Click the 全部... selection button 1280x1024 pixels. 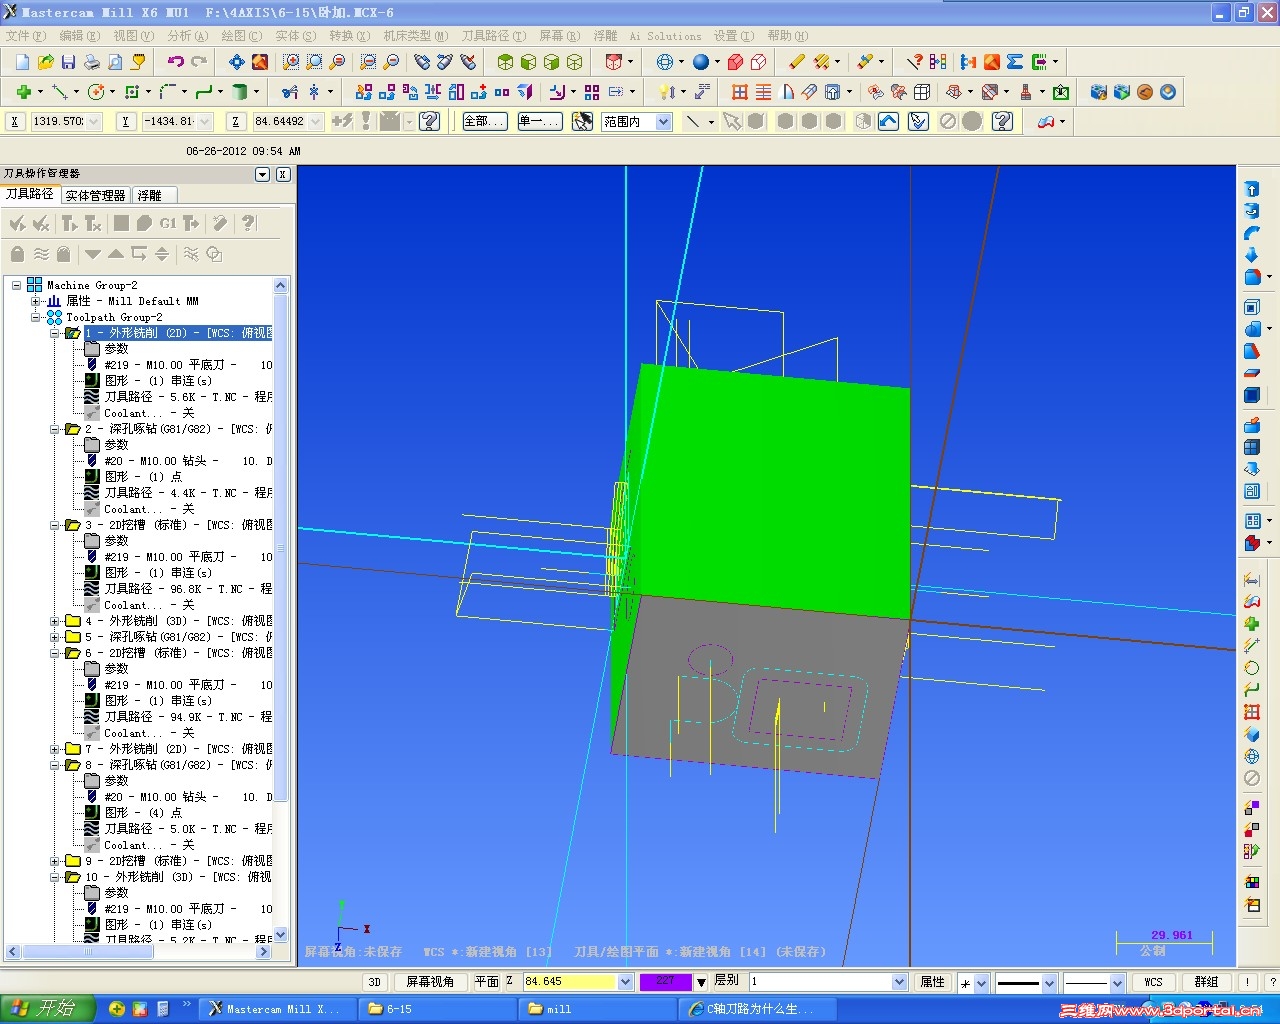483,122
